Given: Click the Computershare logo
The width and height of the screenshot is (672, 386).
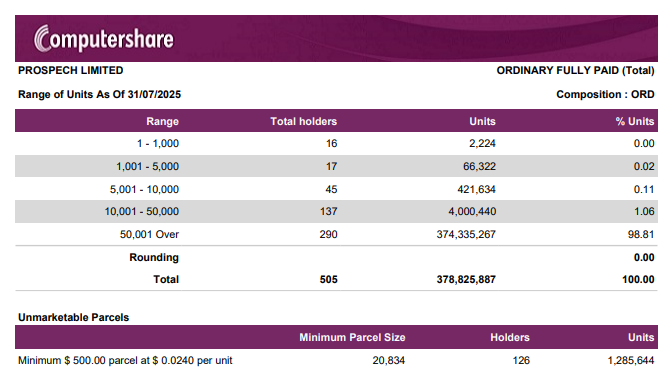Looking at the screenshot, I should tap(104, 39).
